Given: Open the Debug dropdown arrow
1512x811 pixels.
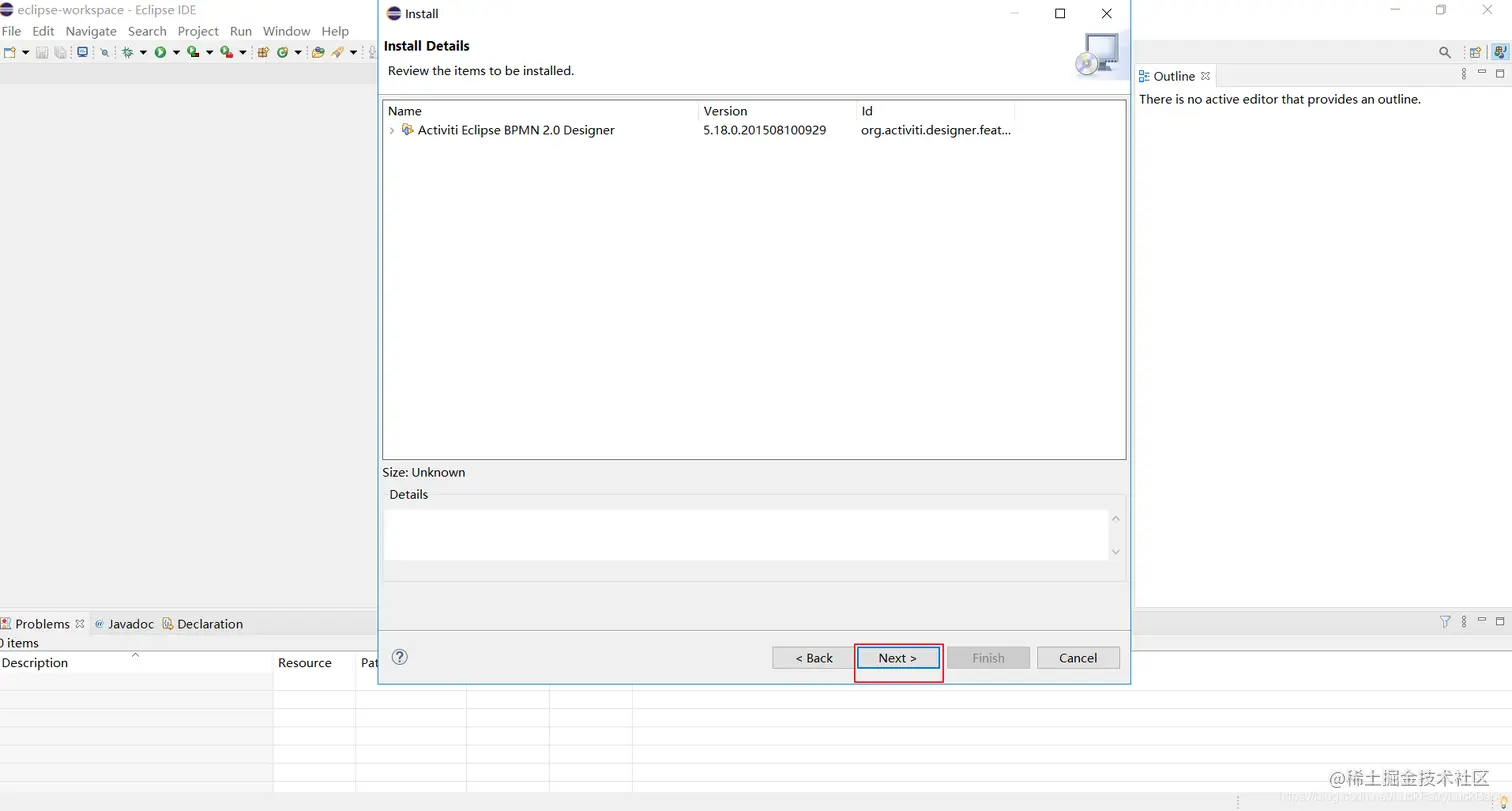Looking at the screenshot, I should tap(143, 52).
